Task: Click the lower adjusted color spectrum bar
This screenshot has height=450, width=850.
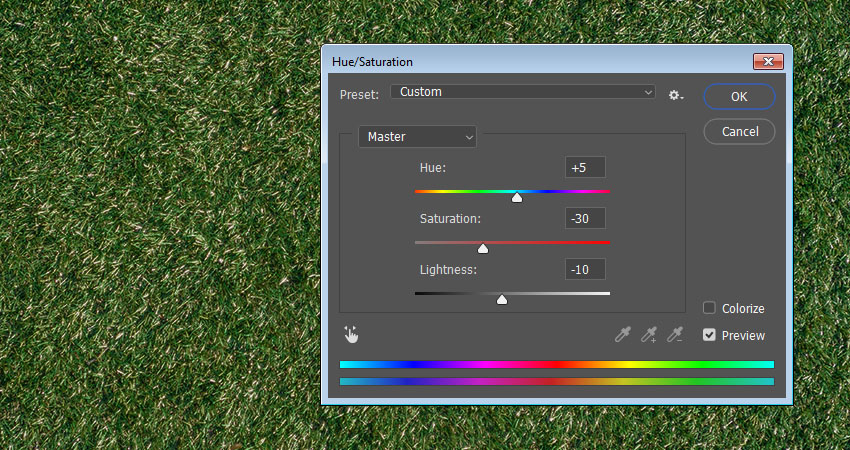Action: pos(557,381)
